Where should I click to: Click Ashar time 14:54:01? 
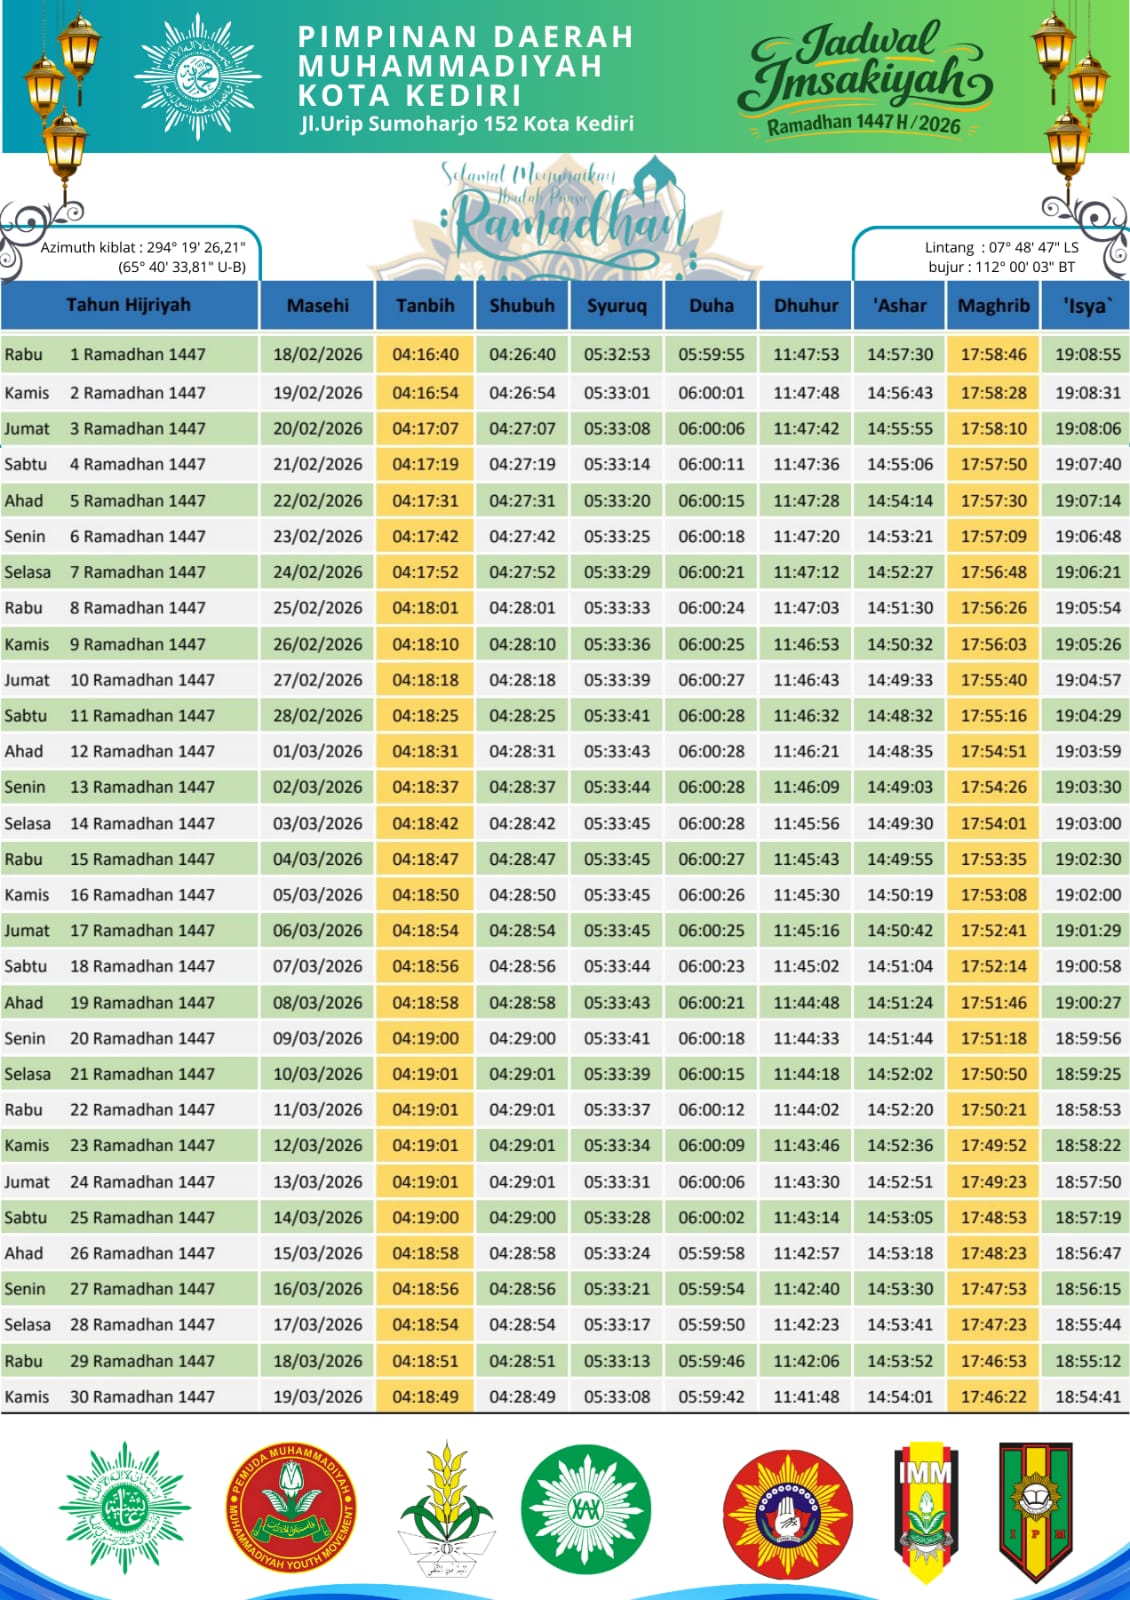click(900, 1397)
